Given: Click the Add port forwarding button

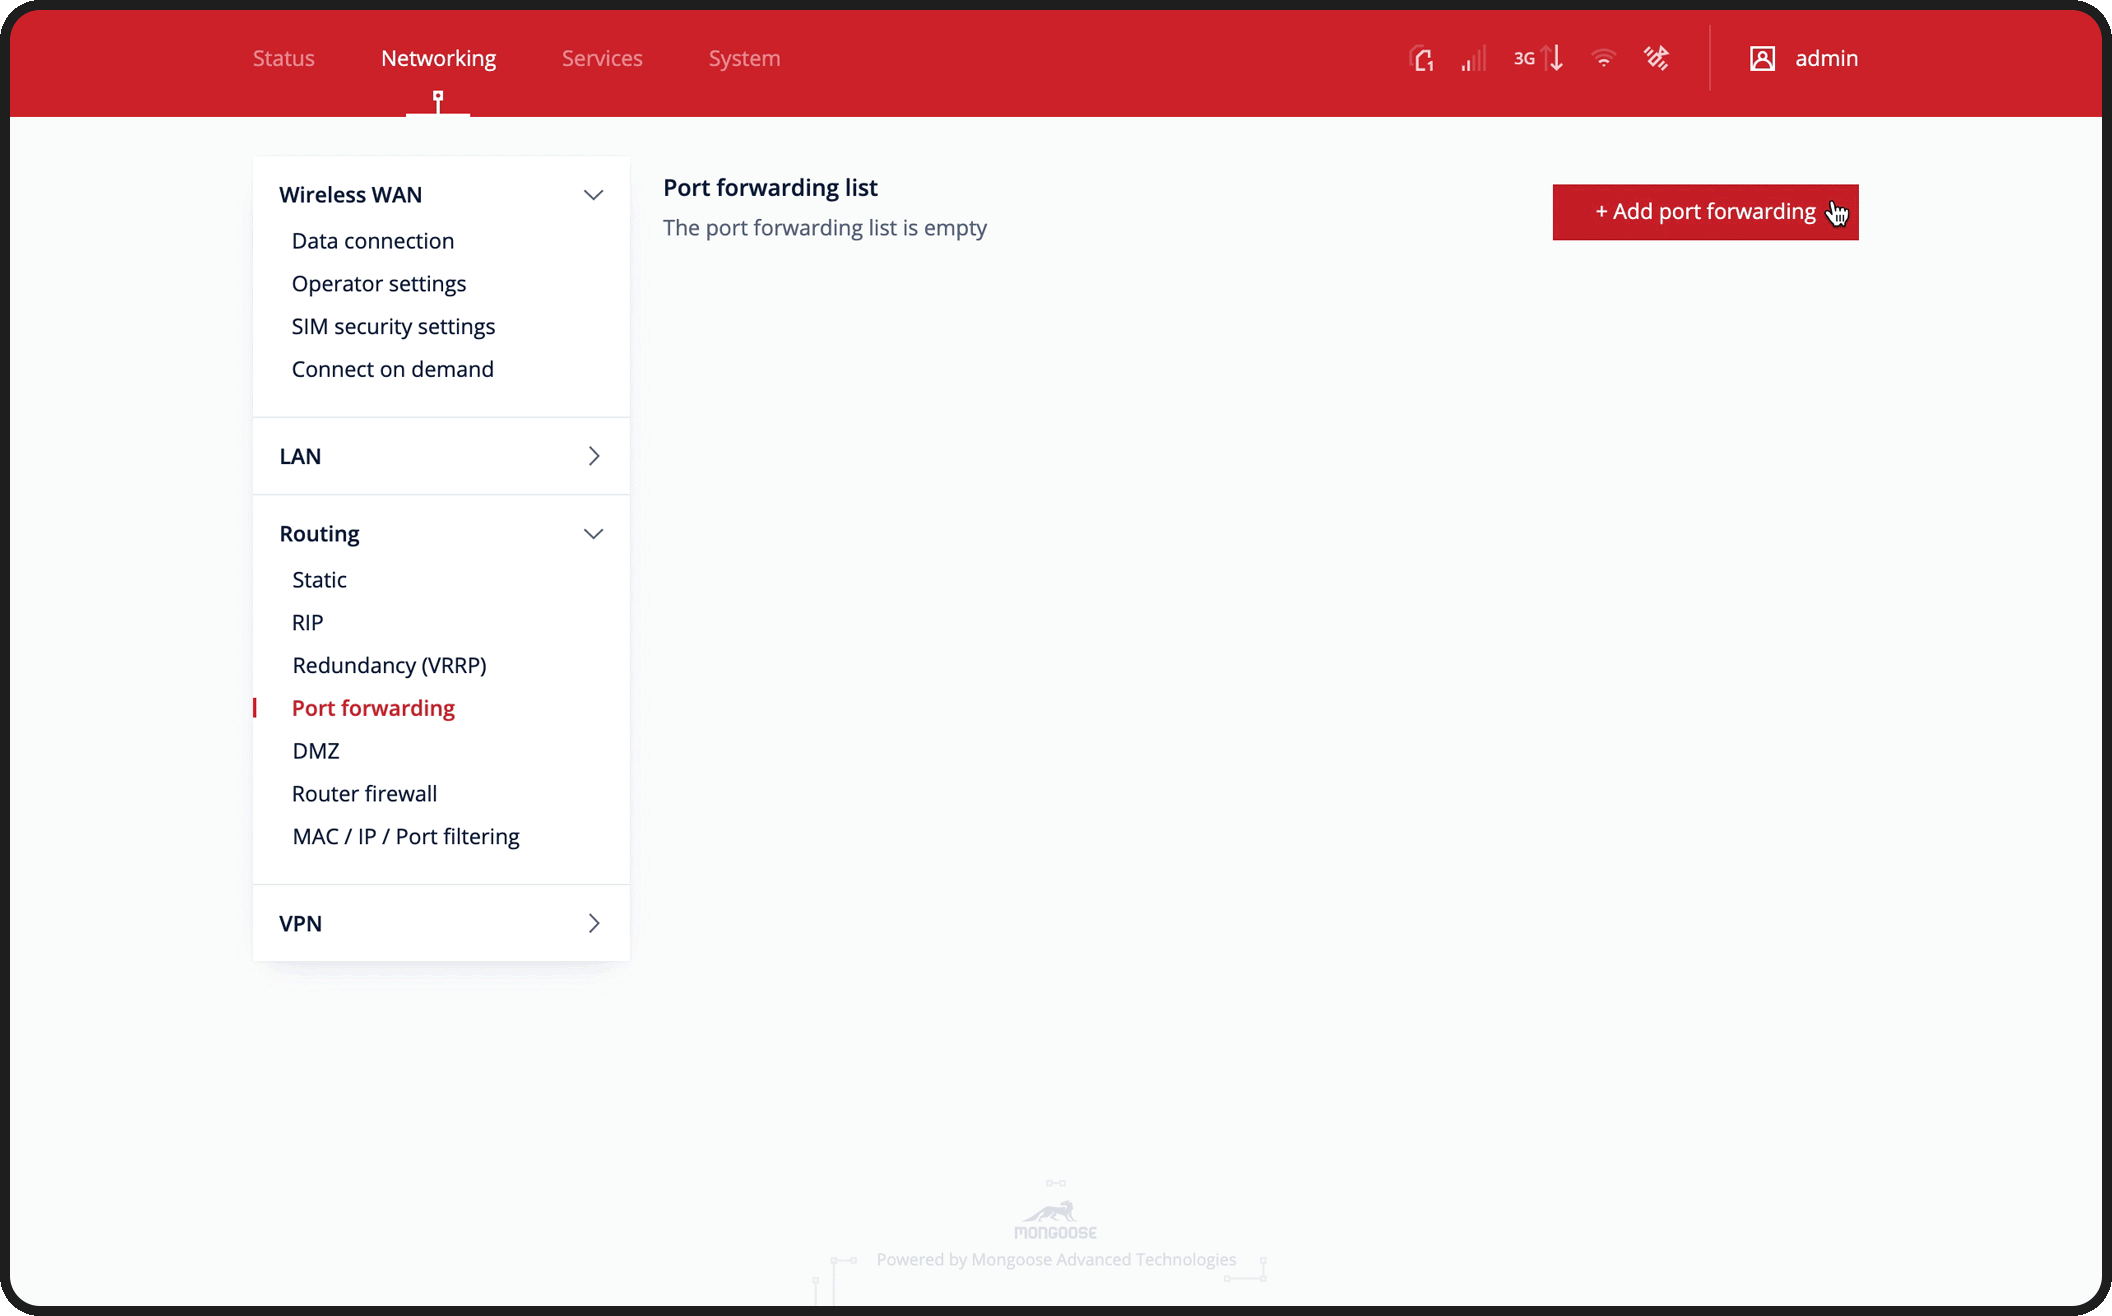Looking at the screenshot, I should [x=1705, y=212].
